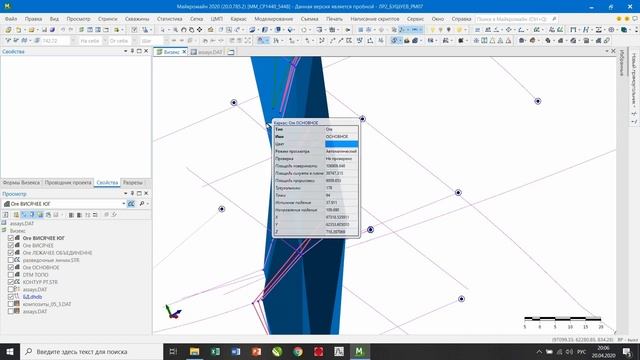Open the Ore ВИСЯЧЕЕ ЮГ combo box dropdown
Viewport: 640px width, 360px height.
[124, 203]
